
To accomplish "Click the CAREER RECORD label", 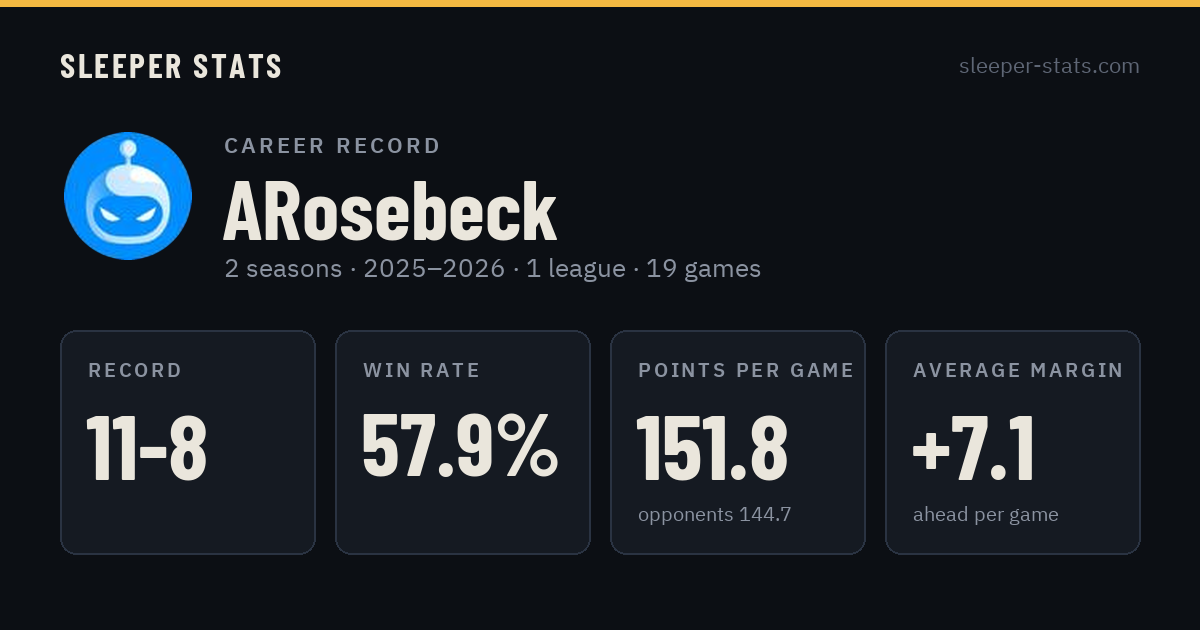I will (332, 146).
